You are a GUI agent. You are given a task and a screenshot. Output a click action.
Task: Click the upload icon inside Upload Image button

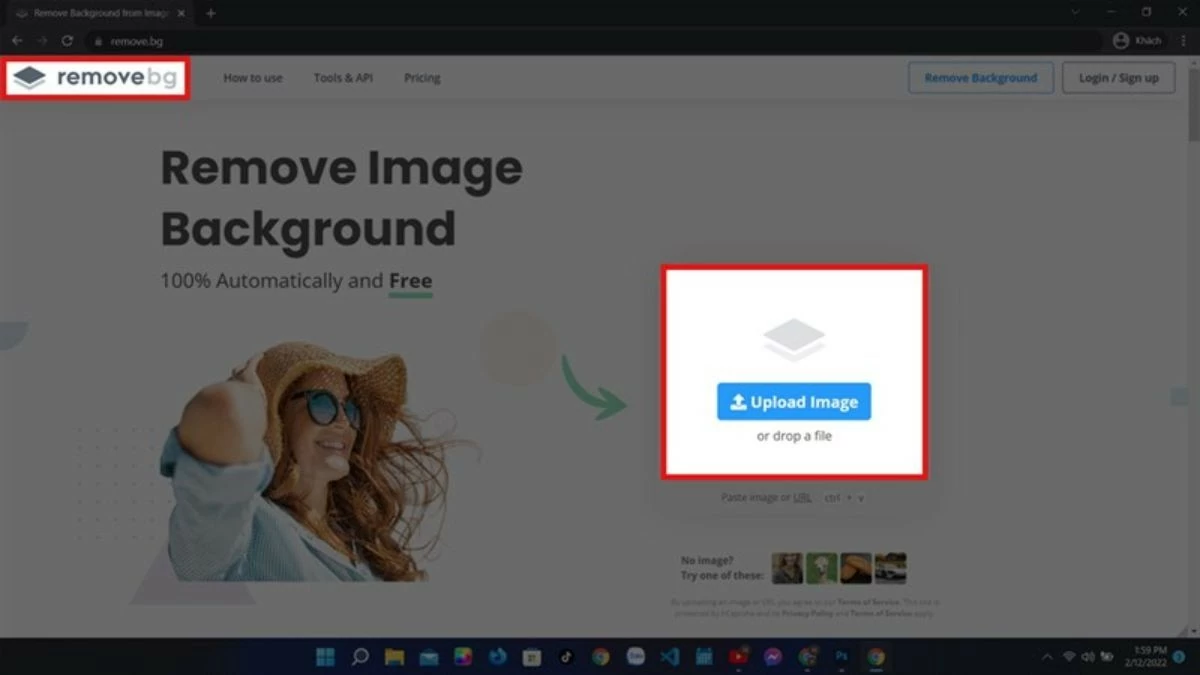(737, 401)
